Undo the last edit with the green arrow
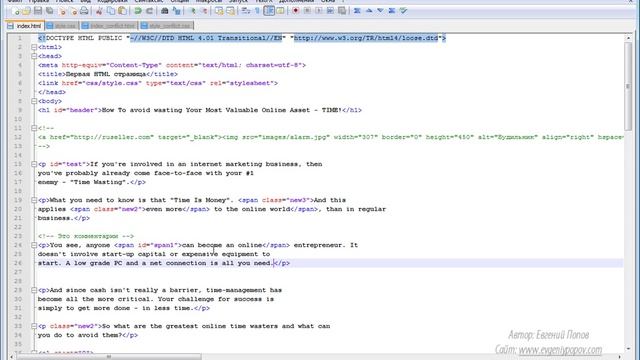Image resolution: width=640 pixels, height=360 pixels. click(138, 11)
